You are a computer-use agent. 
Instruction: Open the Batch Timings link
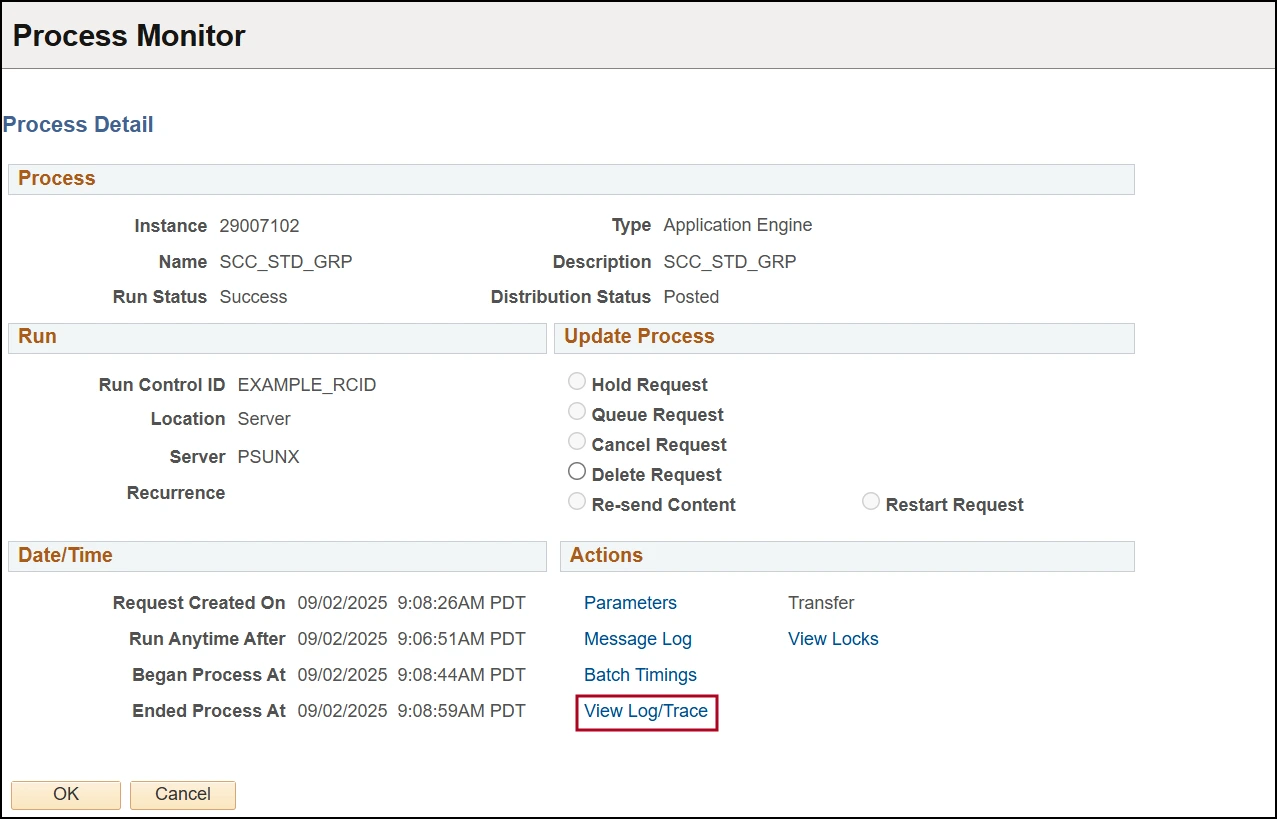click(640, 675)
